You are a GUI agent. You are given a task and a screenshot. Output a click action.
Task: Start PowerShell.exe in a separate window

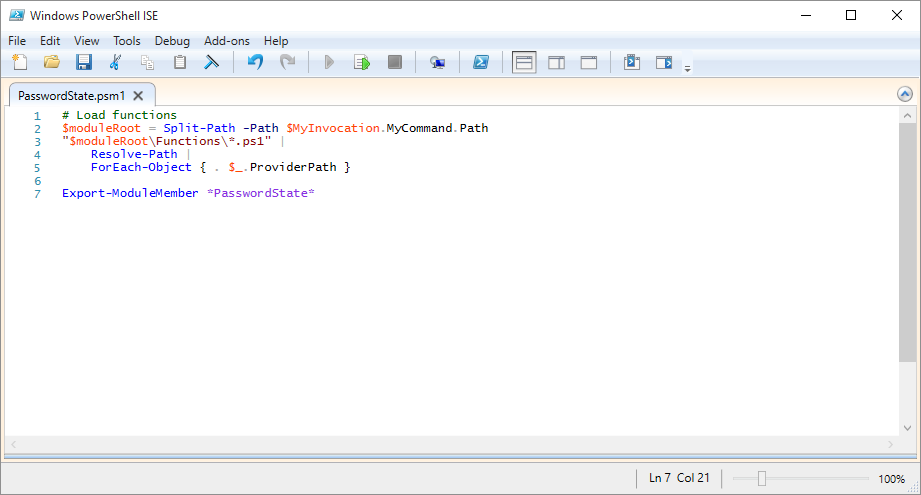[x=481, y=62]
